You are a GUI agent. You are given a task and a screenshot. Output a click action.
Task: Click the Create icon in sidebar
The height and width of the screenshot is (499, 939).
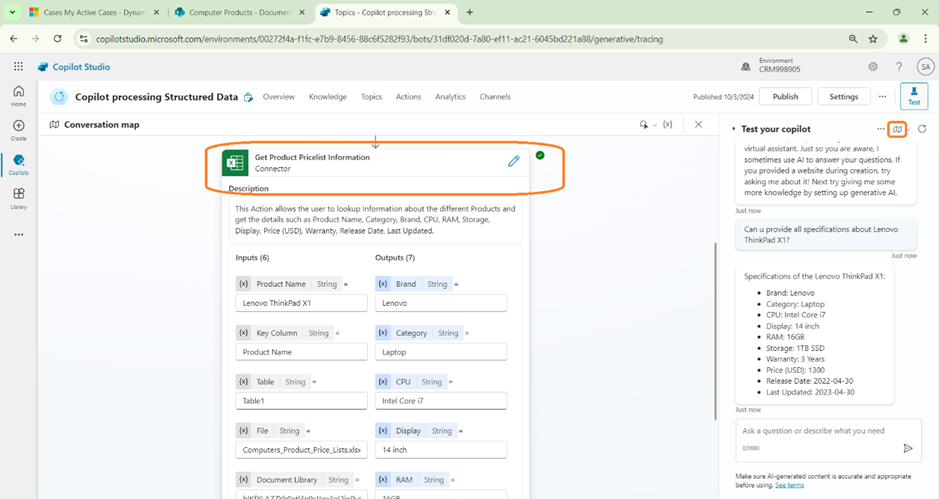click(x=18, y=130)
